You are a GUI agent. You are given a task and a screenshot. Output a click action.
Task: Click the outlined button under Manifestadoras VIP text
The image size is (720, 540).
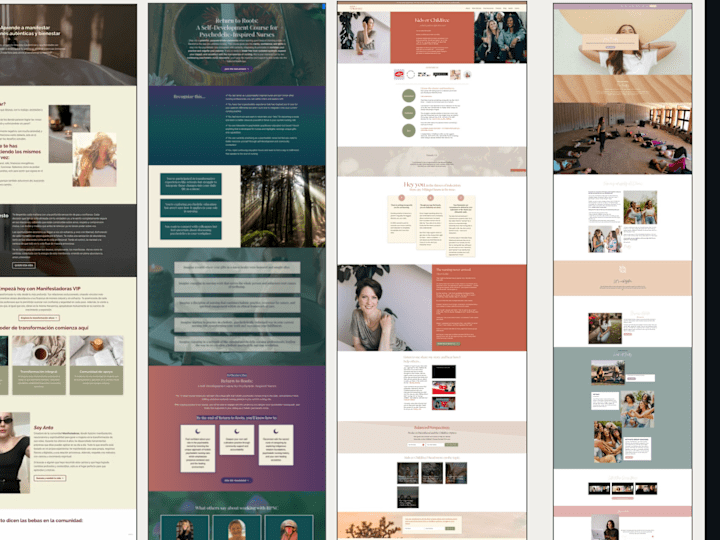[x=39, y=318]
